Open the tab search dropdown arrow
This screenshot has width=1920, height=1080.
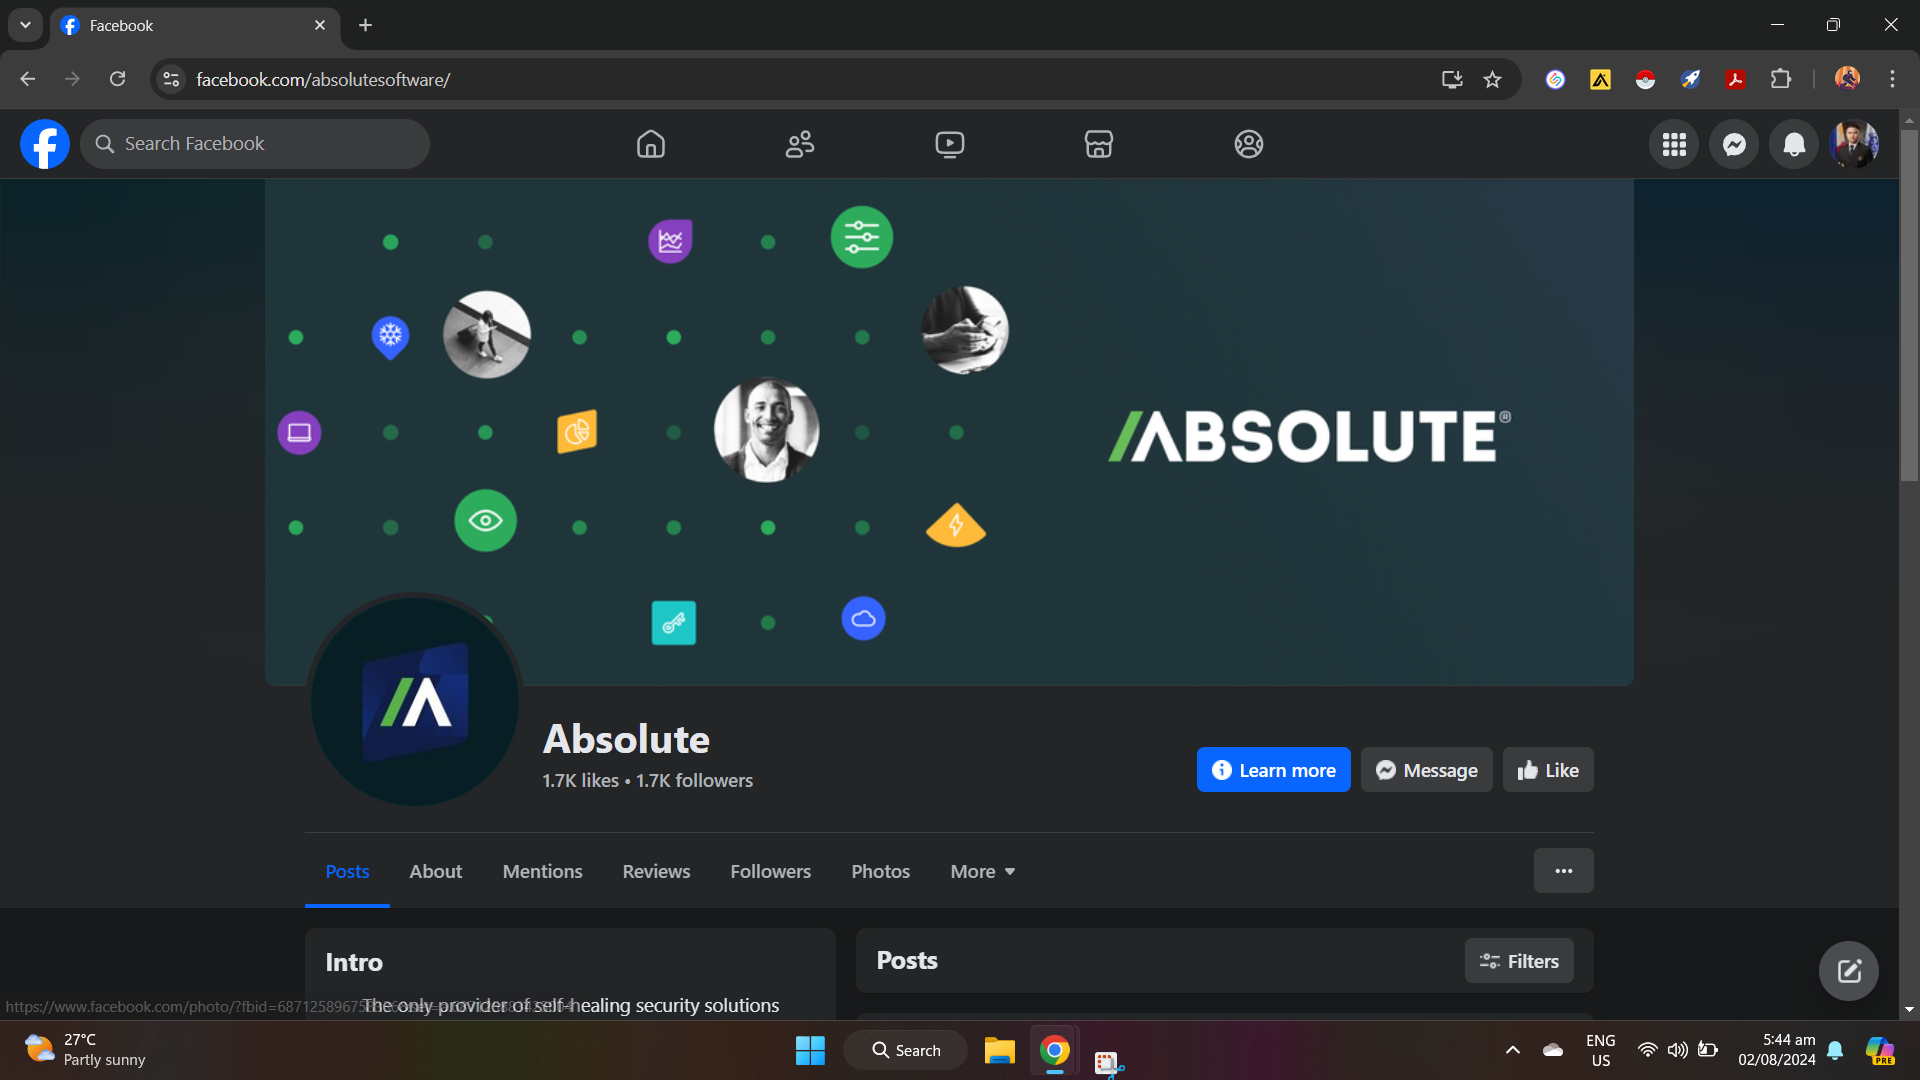(25, 25)
